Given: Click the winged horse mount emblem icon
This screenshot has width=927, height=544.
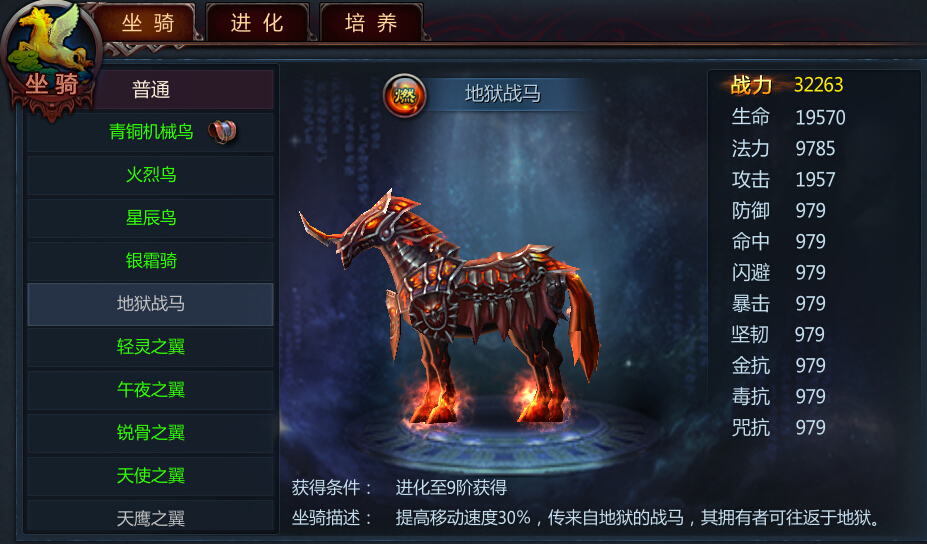Looking at the screenshot, I should pyautogui.click(x=52, y=58).
